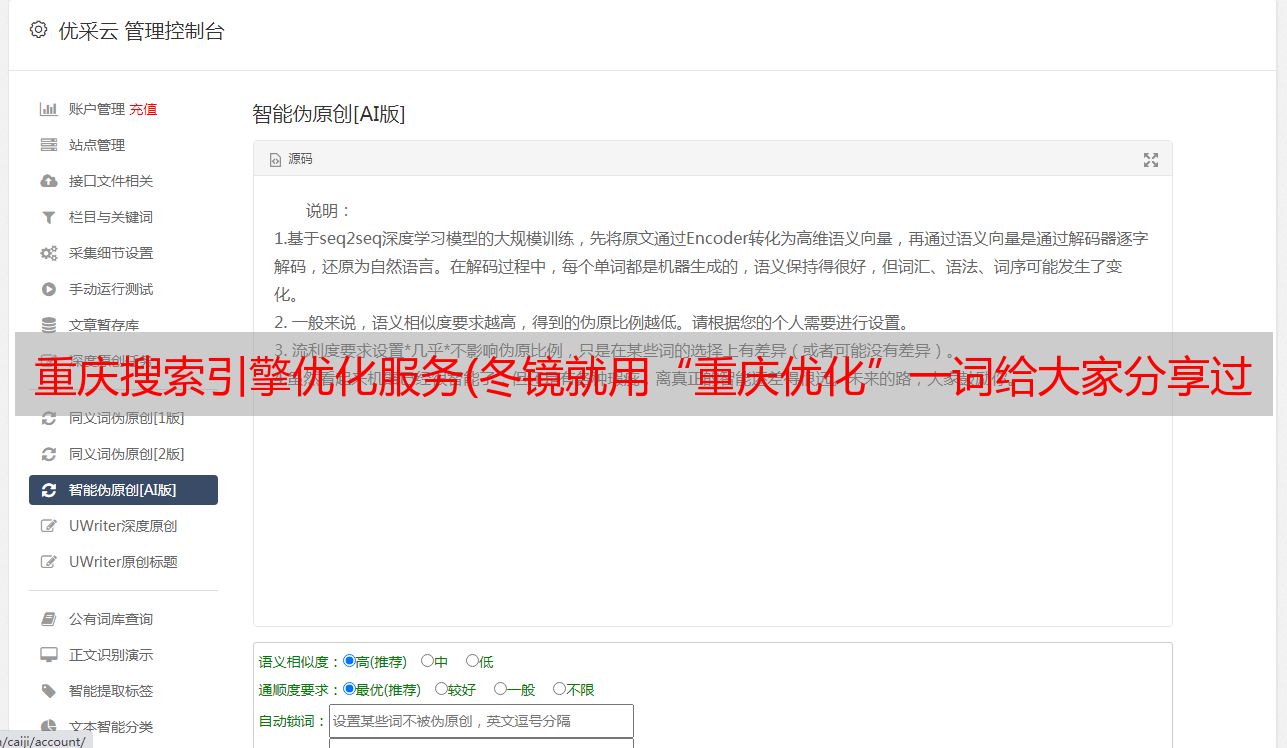Select 低 for 语义相似度
Image resolution: width=1287 pixels, height=748 pixels.
(472, 661)
